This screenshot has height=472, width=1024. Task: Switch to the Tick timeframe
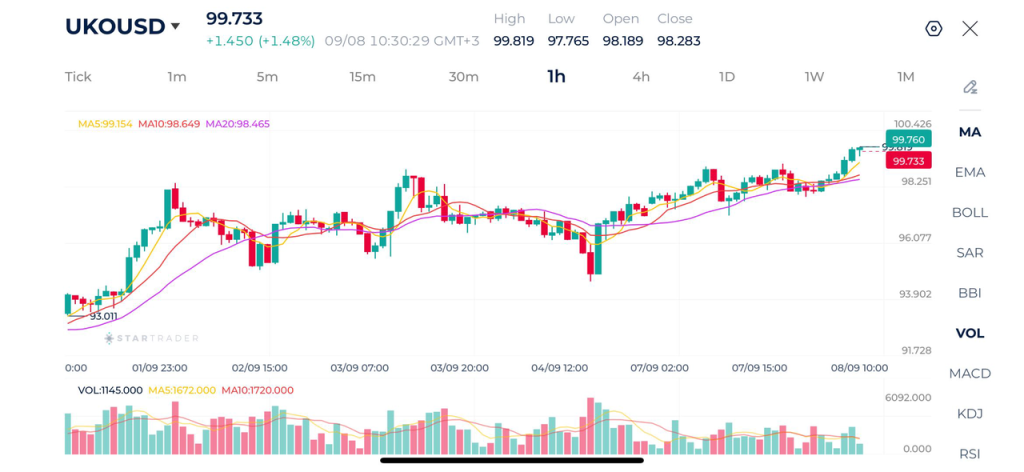pyautogui.click(x=78, y=77)
